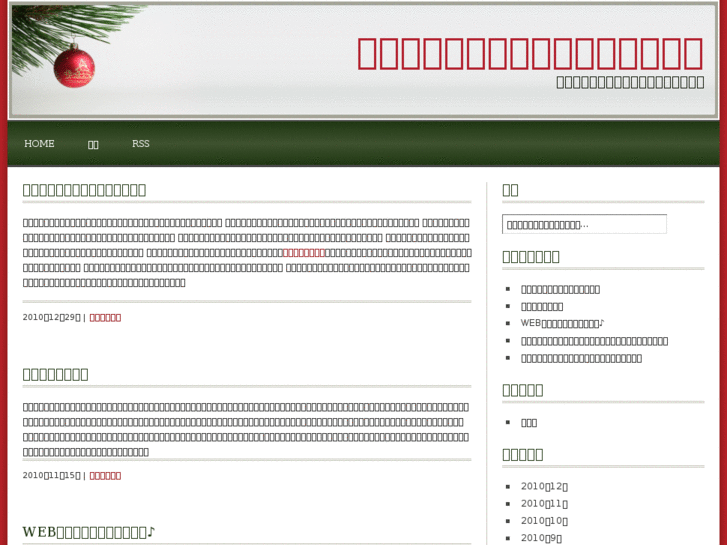This screenshot has height=545, width=727.
Task: Open the single category list entry
Action: 529,423
